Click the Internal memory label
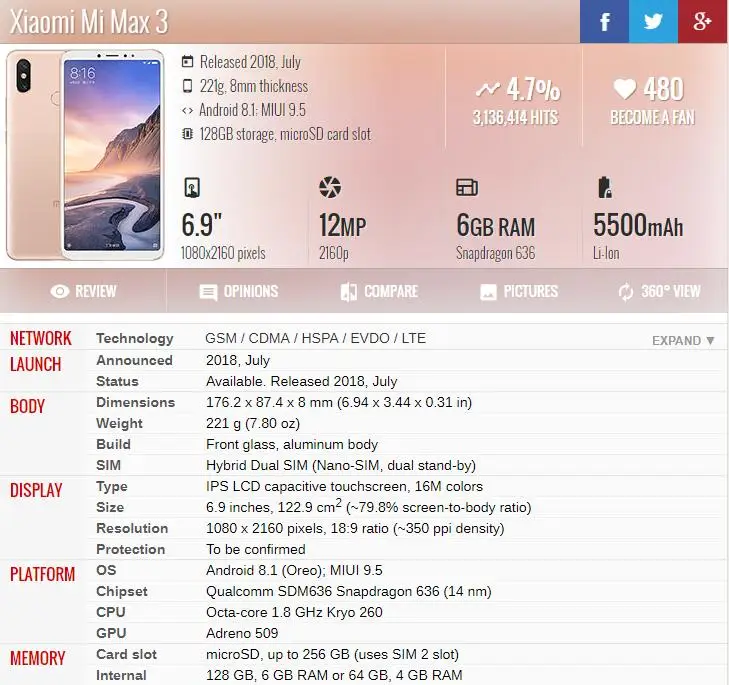The height and width of the screenshot is (685, 729). click(x=121, y=675)
